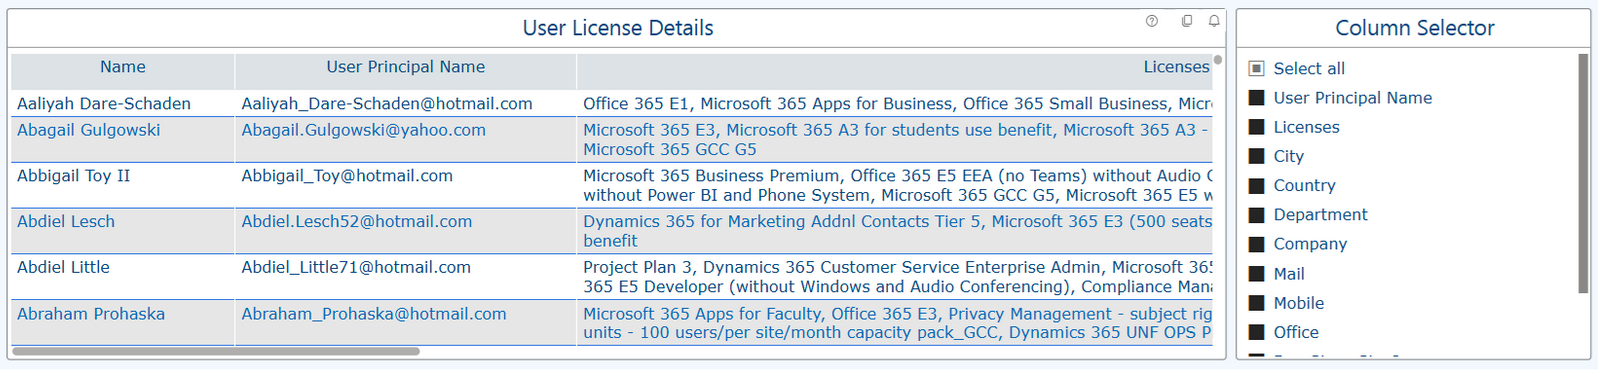
Task: Toggle the Country column checkbox
Action: (x=1257, y=186)
